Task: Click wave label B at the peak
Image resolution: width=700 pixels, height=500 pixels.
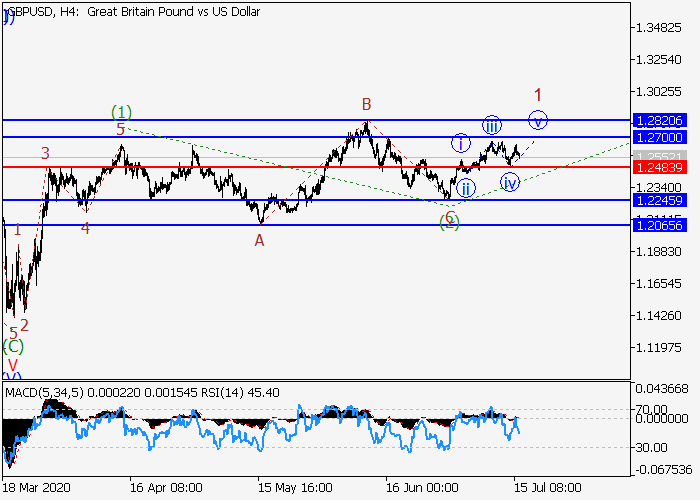Action: point(367,104)
